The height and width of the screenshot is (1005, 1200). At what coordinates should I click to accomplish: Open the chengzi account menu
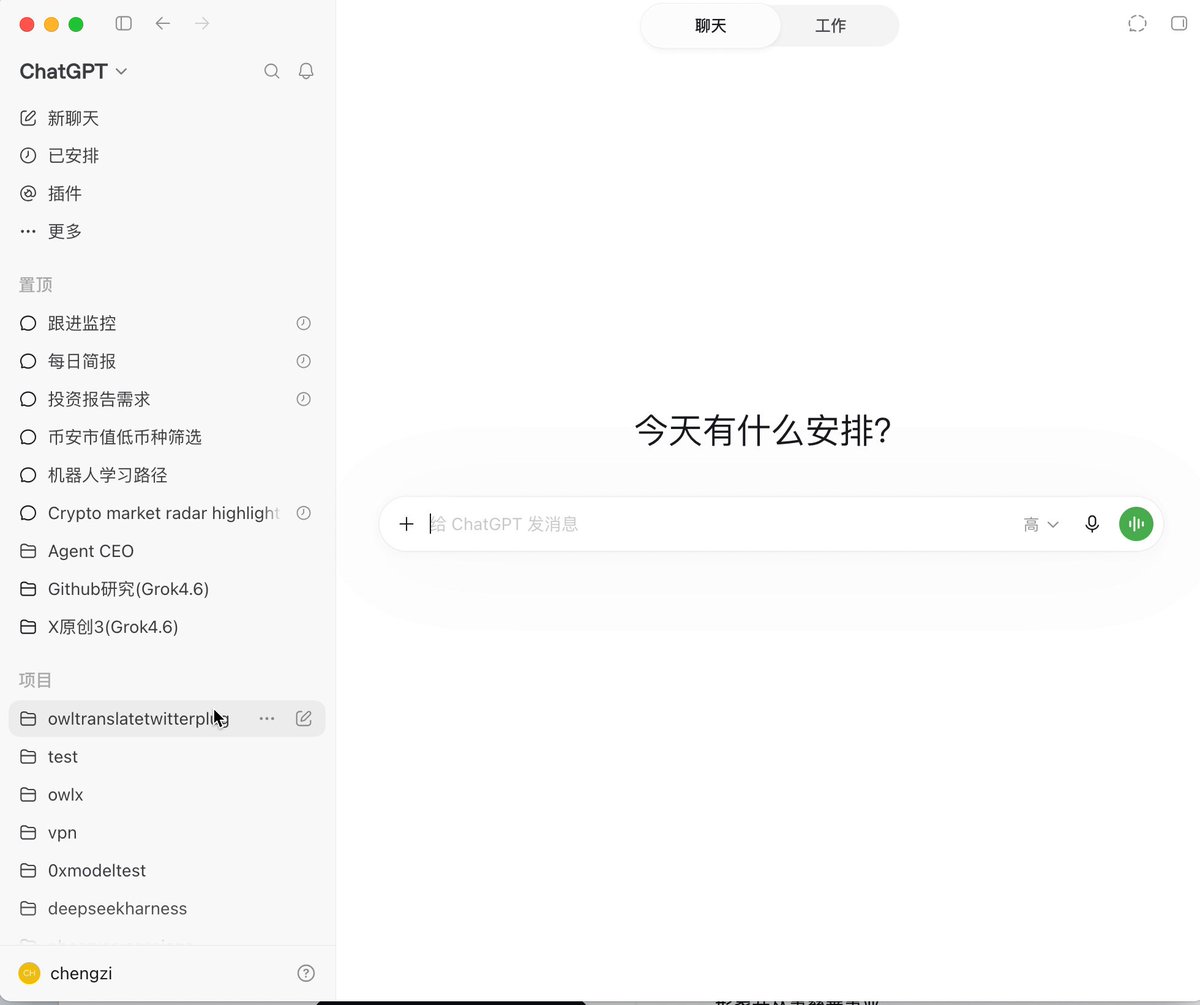(x=66, y=973)
